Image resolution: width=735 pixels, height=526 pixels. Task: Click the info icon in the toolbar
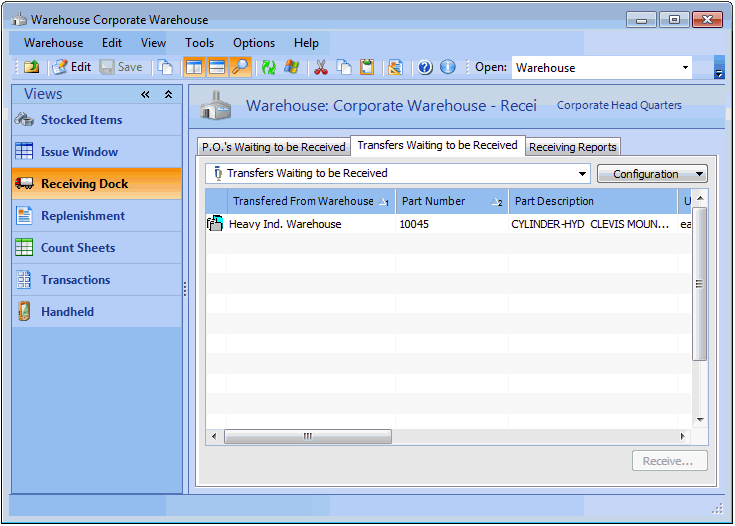pos(447,68)
